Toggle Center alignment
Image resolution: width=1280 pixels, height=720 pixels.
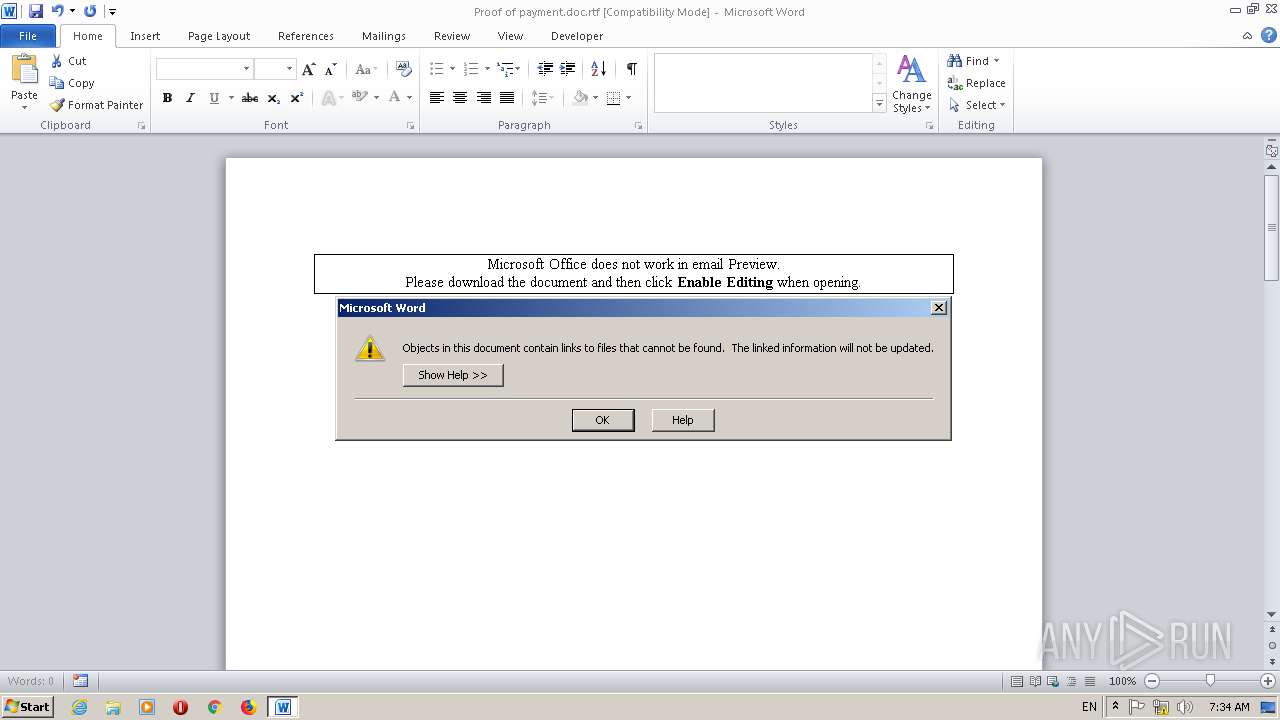(460, 98)
